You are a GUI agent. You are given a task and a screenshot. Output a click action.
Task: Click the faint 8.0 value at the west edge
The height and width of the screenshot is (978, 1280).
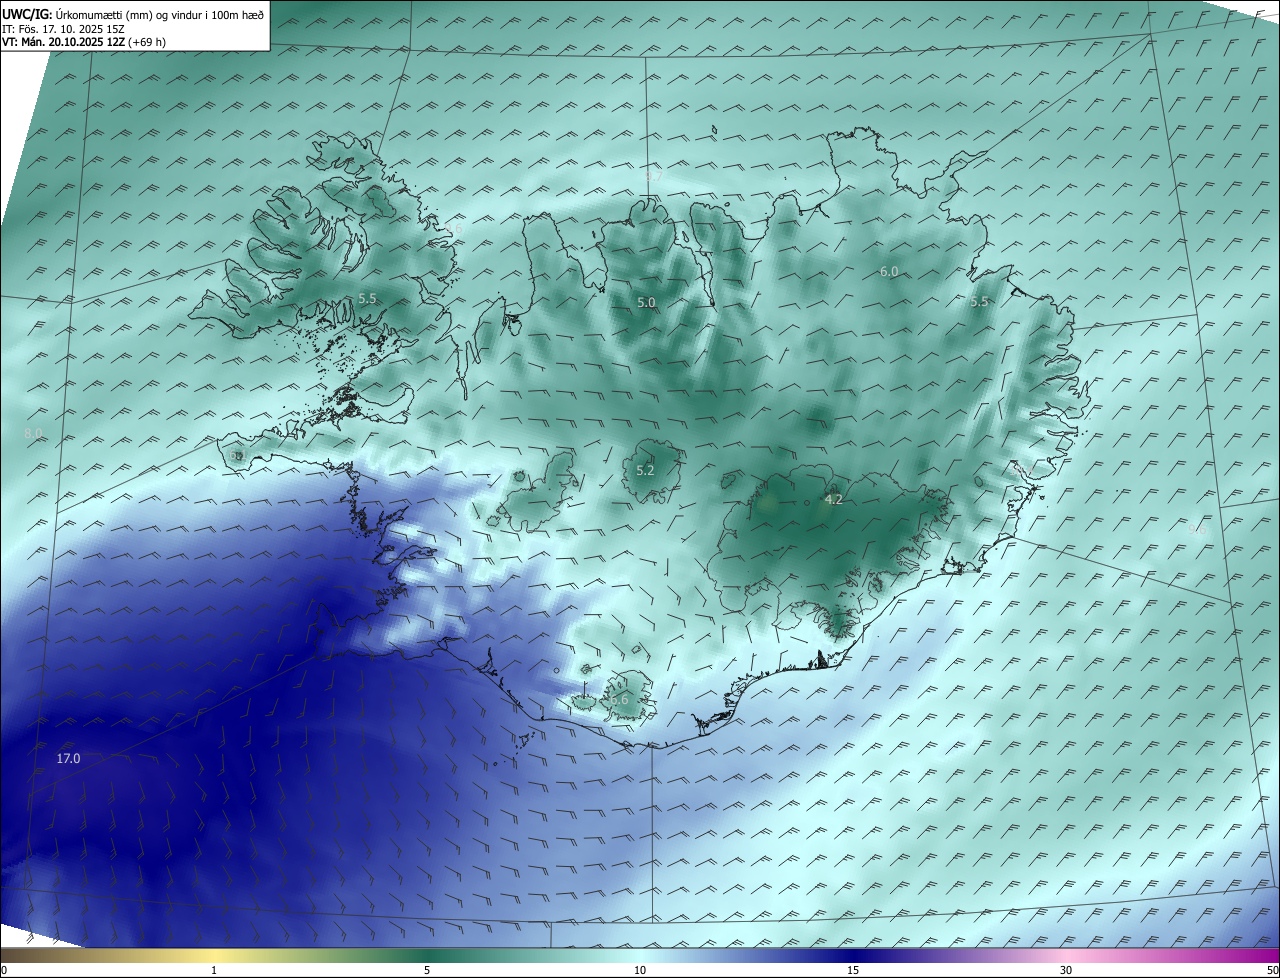(33, 434)
